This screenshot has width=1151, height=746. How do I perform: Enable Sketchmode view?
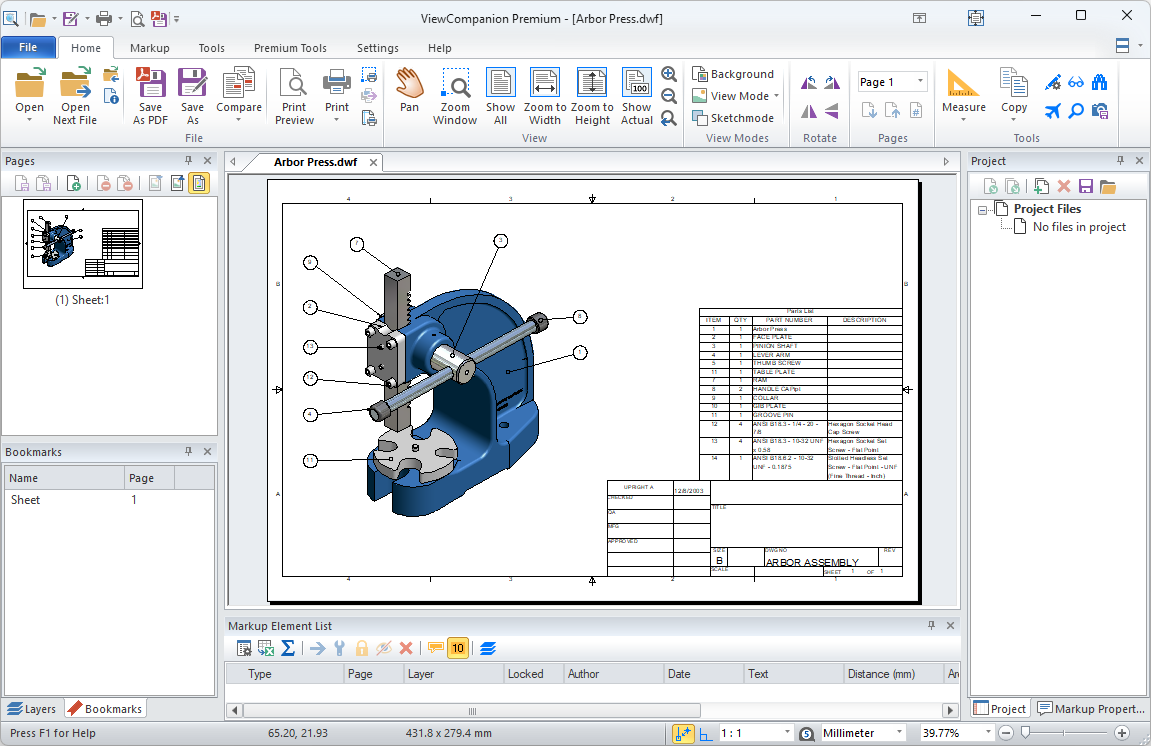733,117
